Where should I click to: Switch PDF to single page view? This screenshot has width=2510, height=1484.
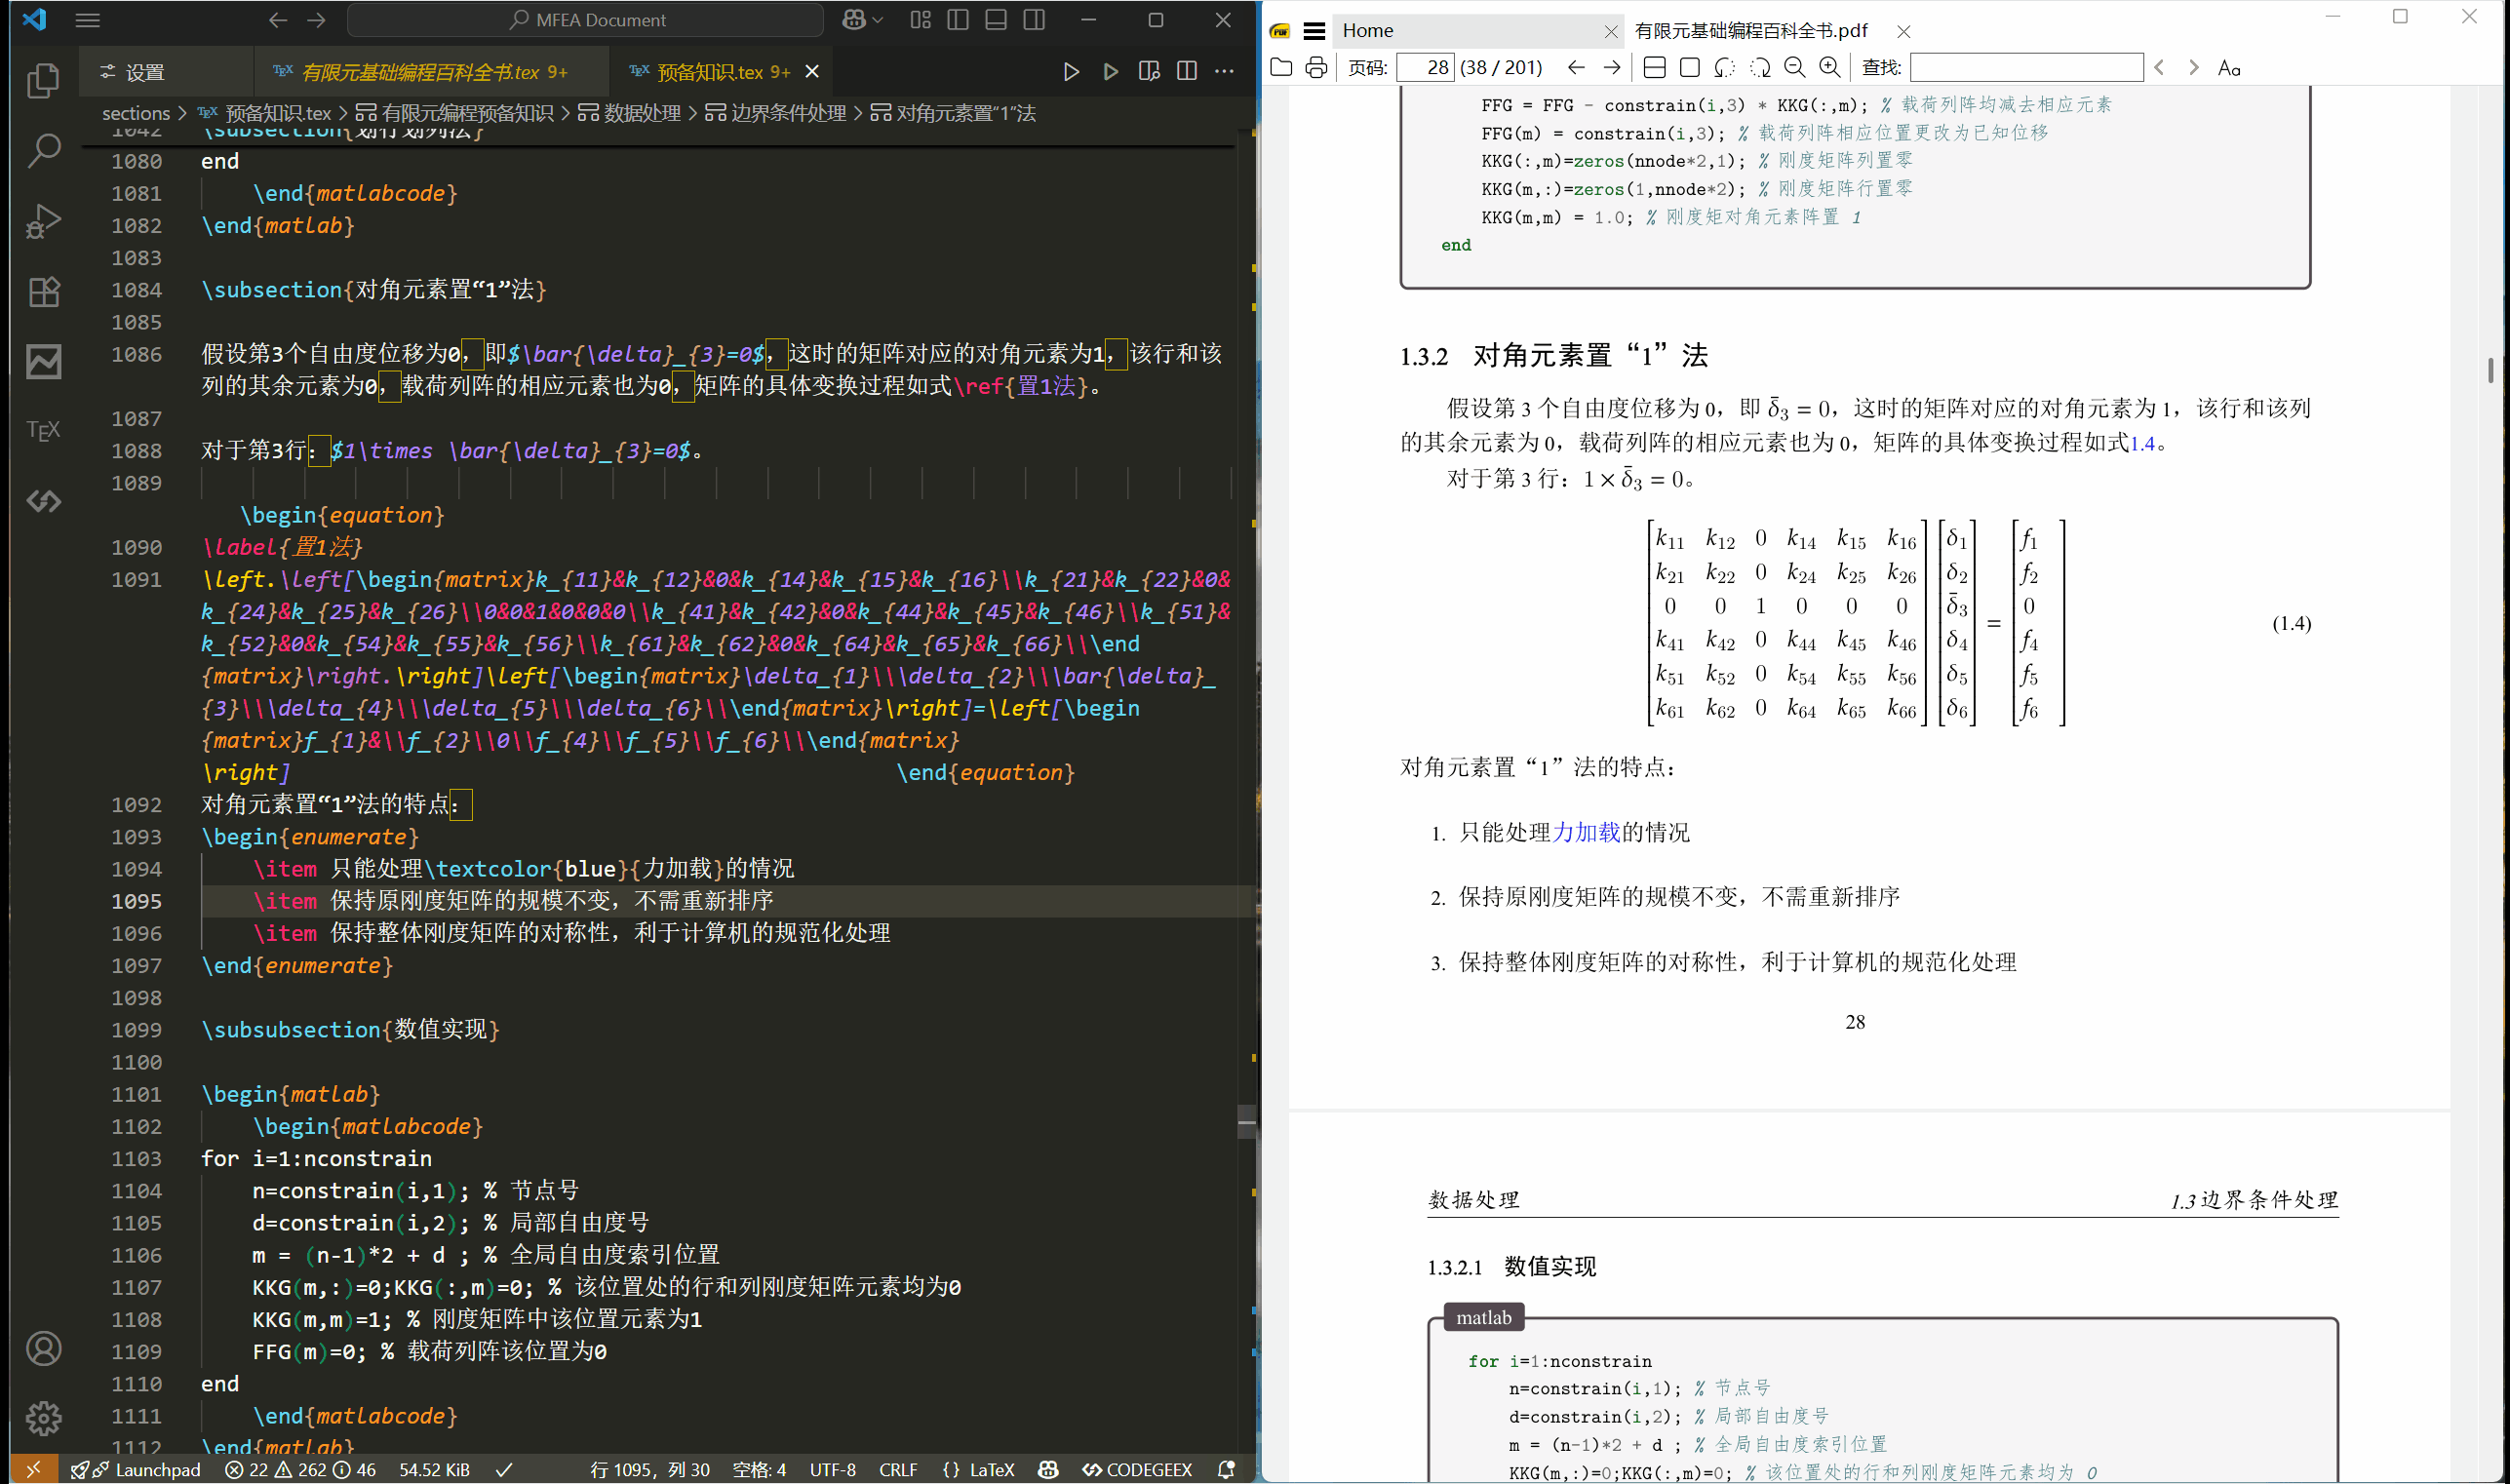pos(1689,68)
